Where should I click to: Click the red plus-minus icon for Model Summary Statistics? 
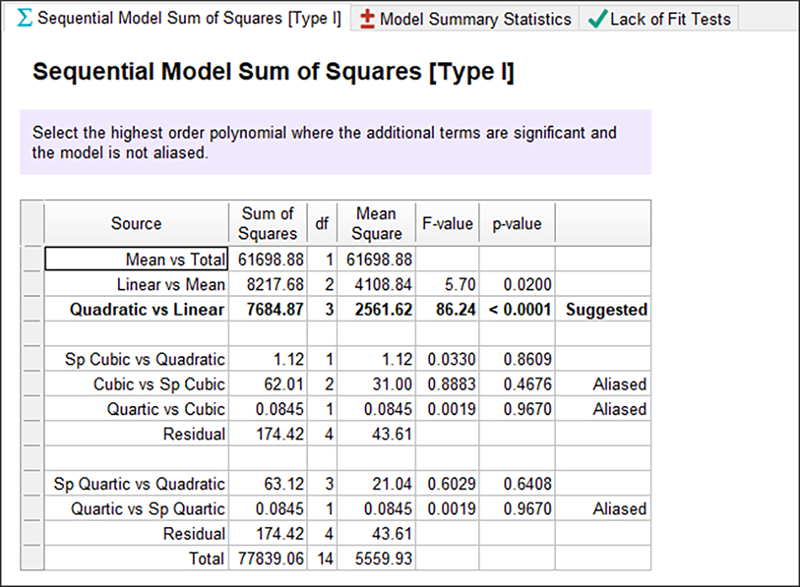pos(368,19)
